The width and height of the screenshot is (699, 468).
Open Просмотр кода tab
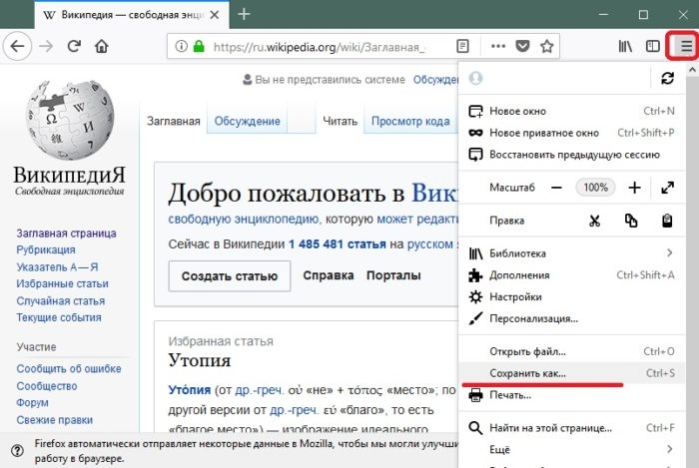click(x=411, y=121)
